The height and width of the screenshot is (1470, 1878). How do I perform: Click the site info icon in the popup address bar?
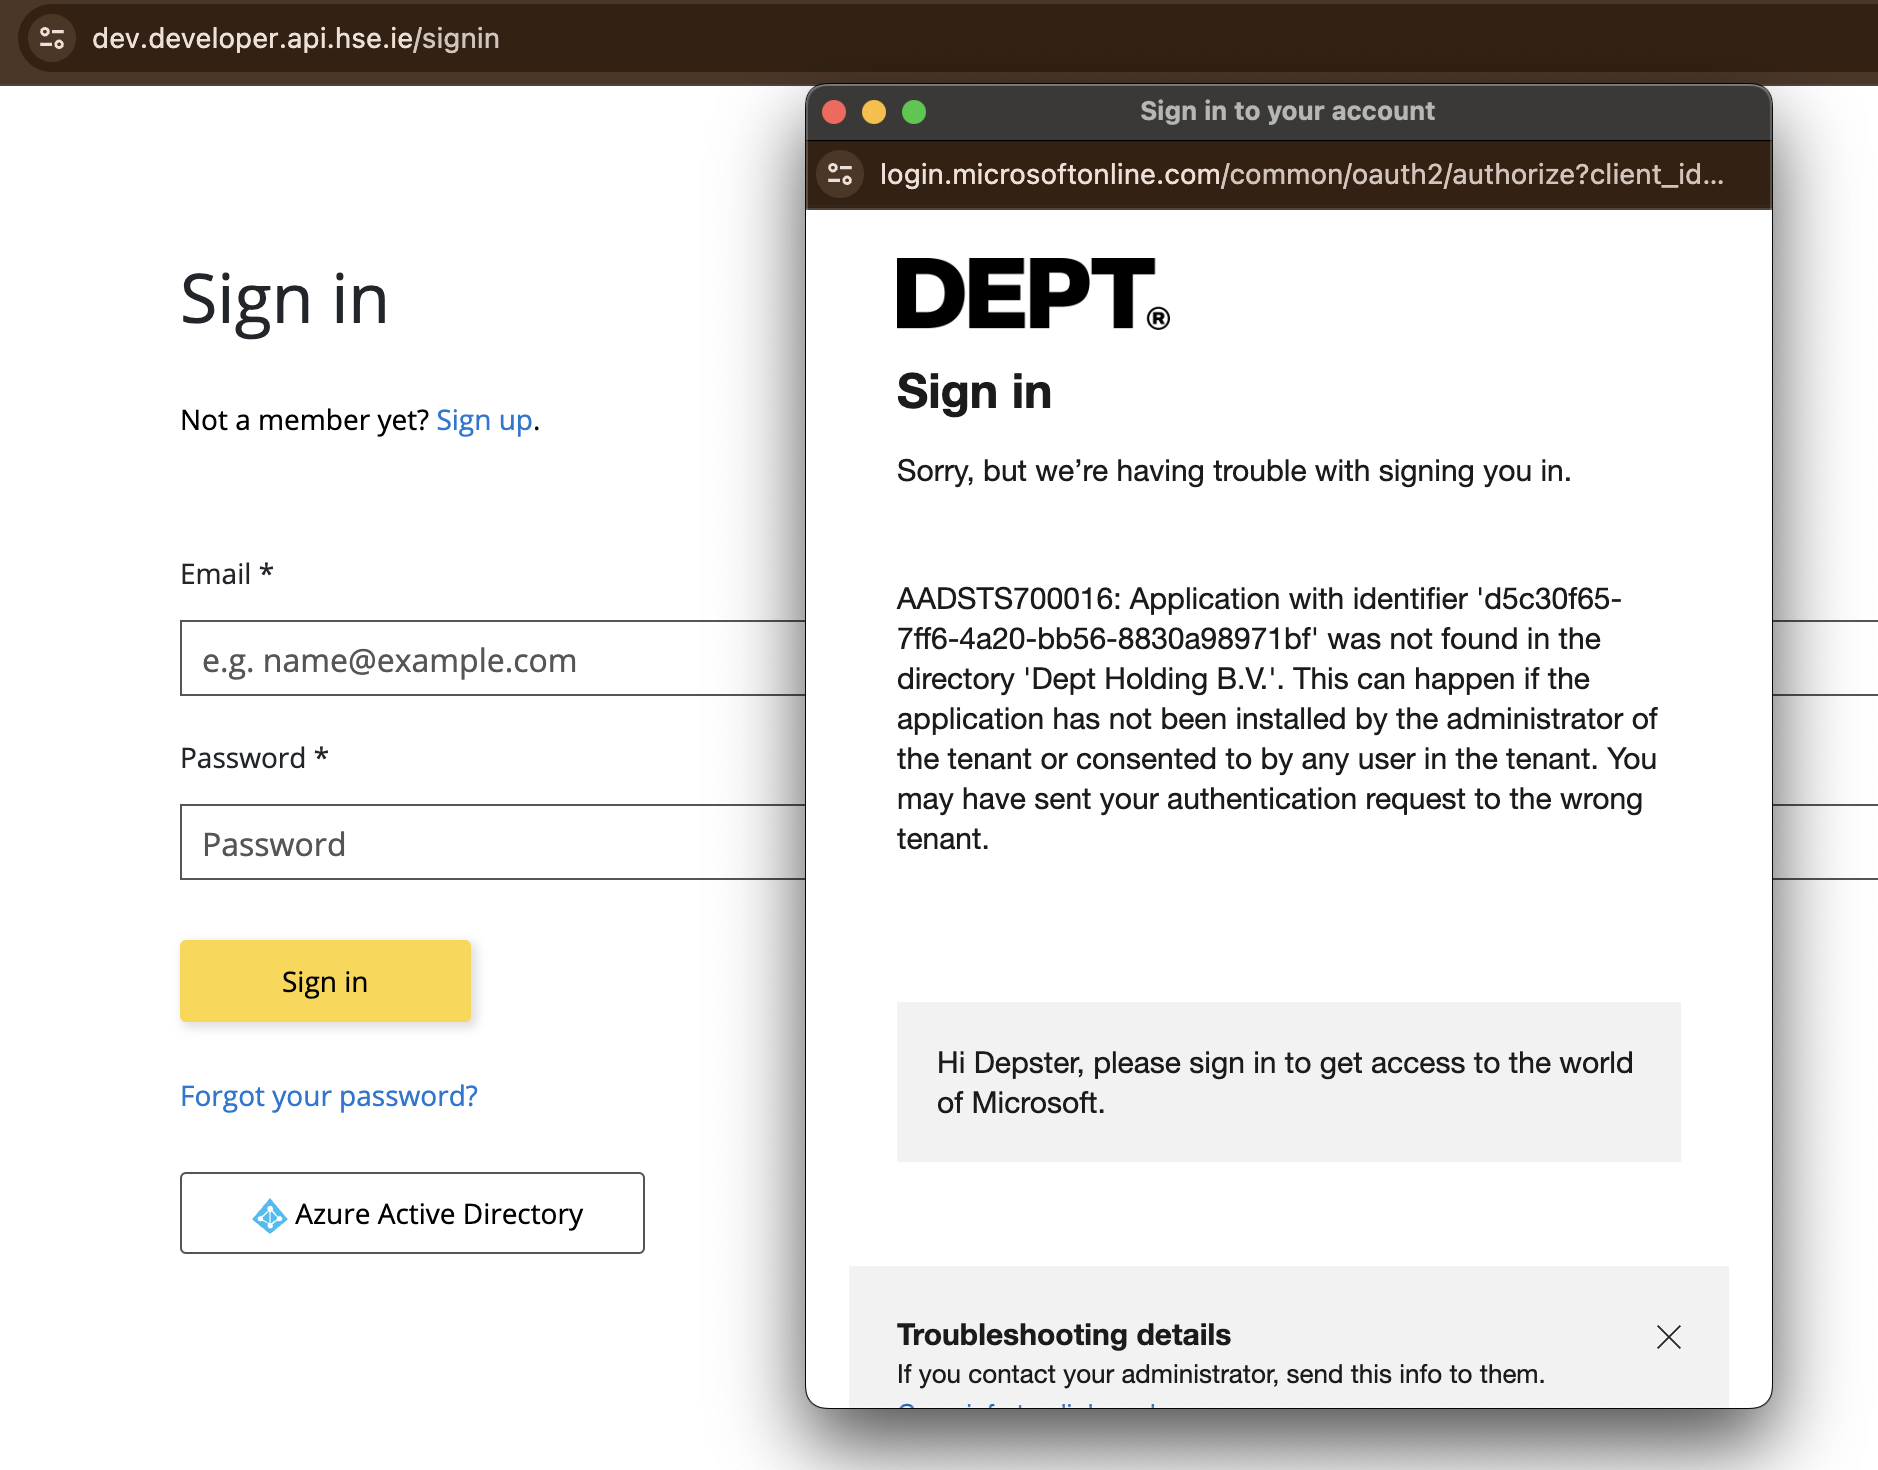pyautogui.click(x=840, y=174)
